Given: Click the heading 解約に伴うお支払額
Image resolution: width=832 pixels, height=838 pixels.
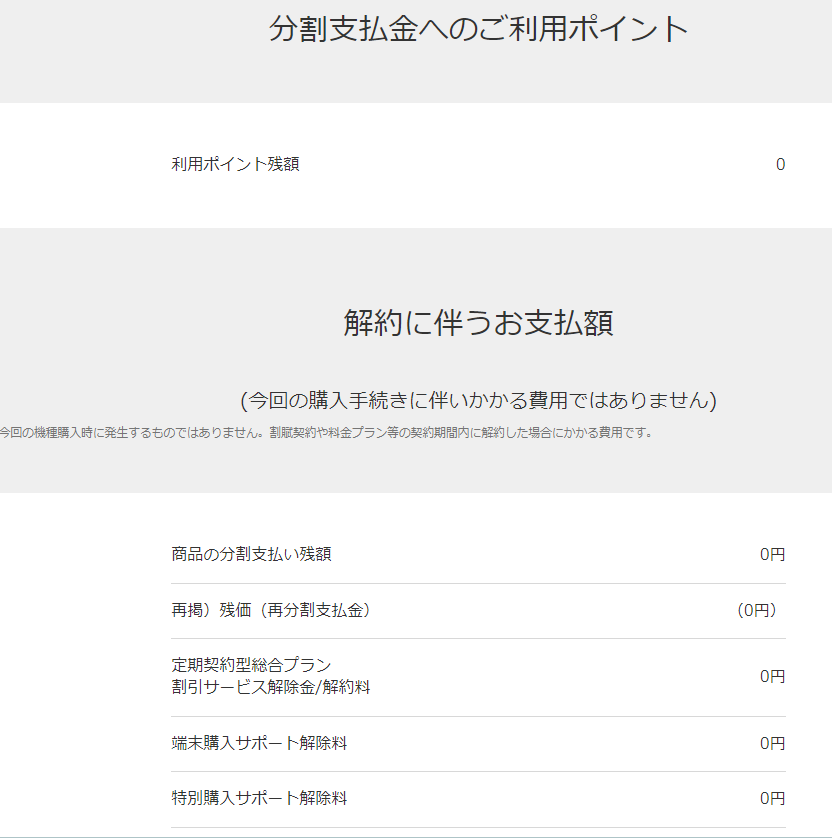Looking at the screenshot, I should tap(478, 323).
